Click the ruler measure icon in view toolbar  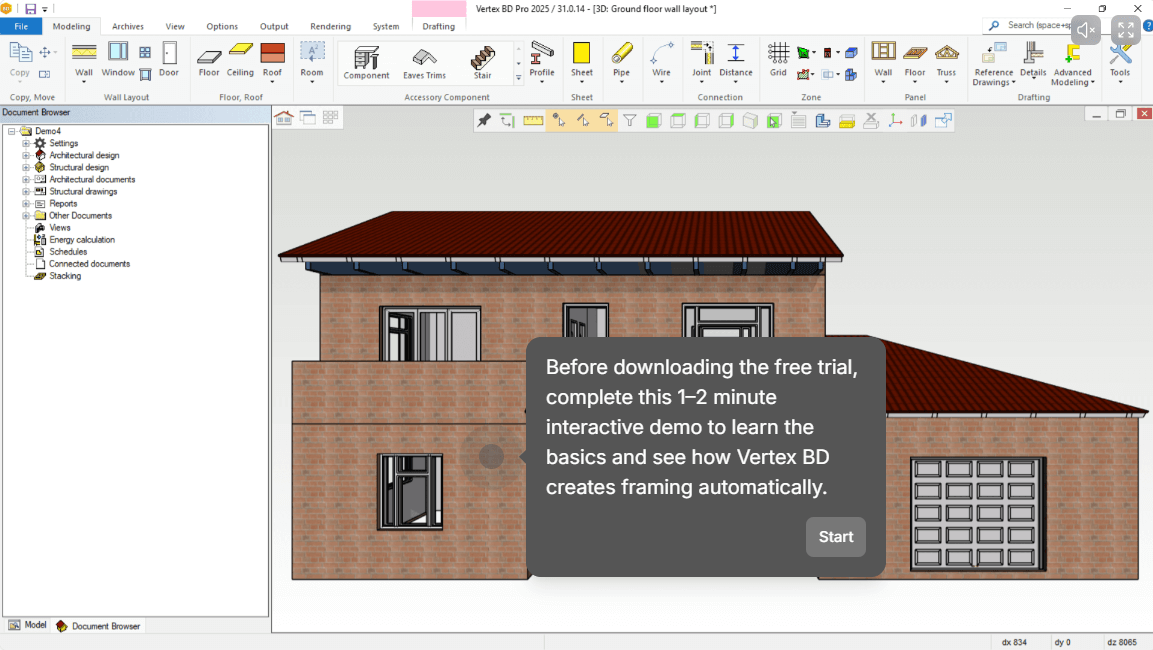[x=533, y=121]
